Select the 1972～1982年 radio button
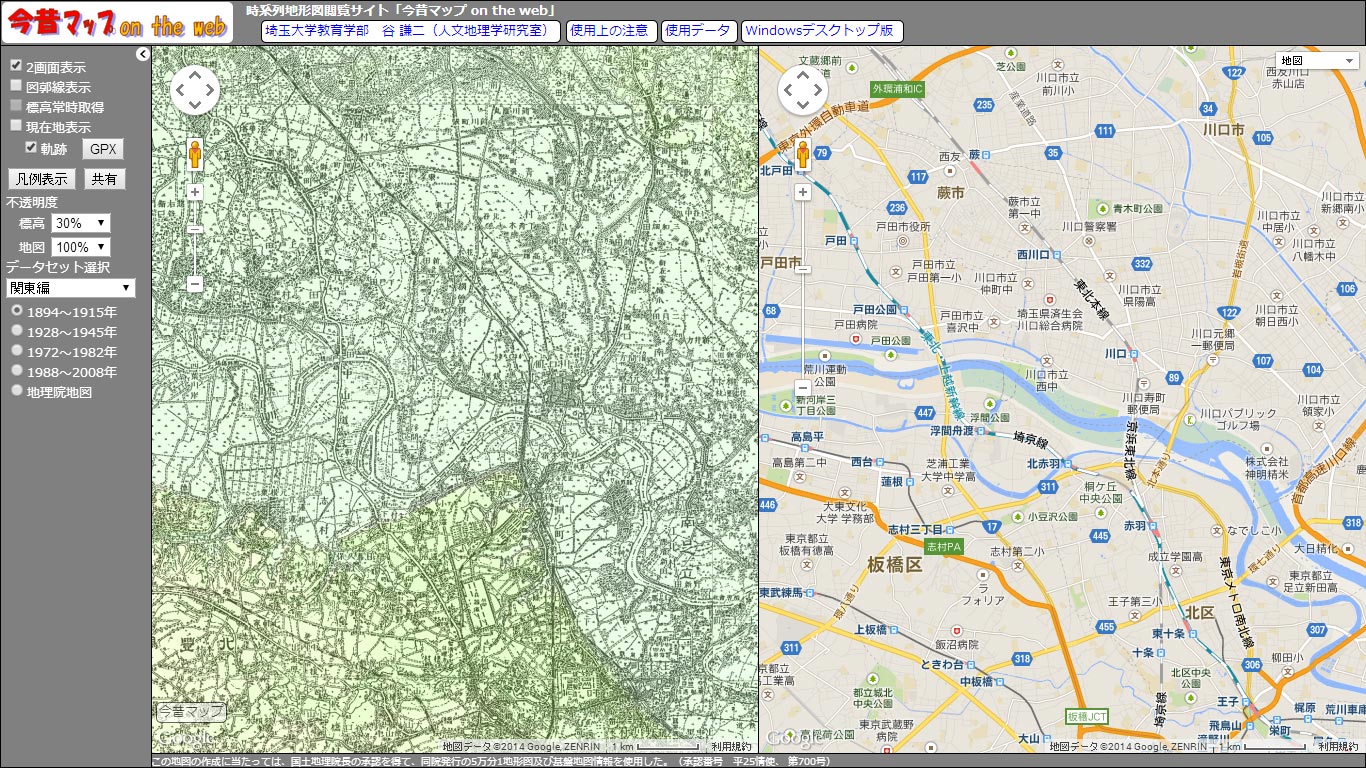The width and height of the screenshot is (1366, 768). click(16, 350)
